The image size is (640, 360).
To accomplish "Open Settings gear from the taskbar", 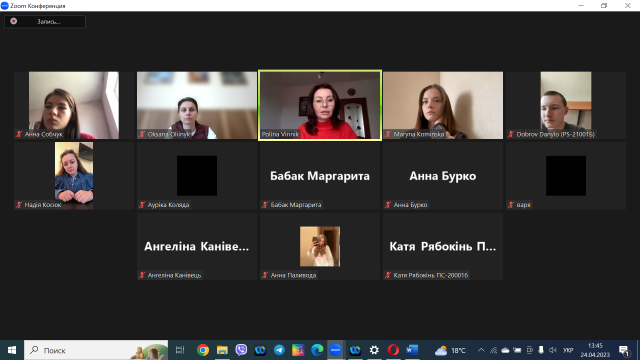I will click(x=374, y=350).
